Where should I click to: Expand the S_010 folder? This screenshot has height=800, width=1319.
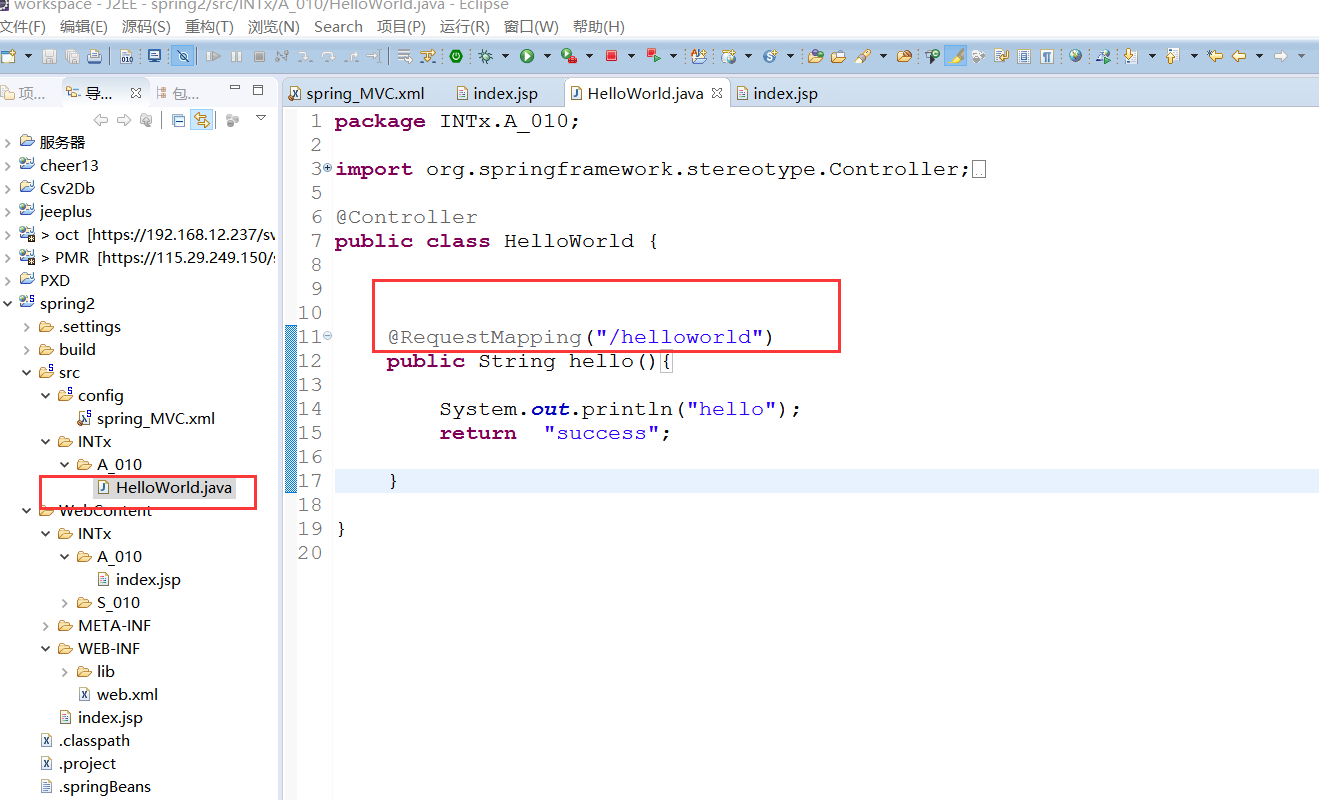(x=65, y=602)
